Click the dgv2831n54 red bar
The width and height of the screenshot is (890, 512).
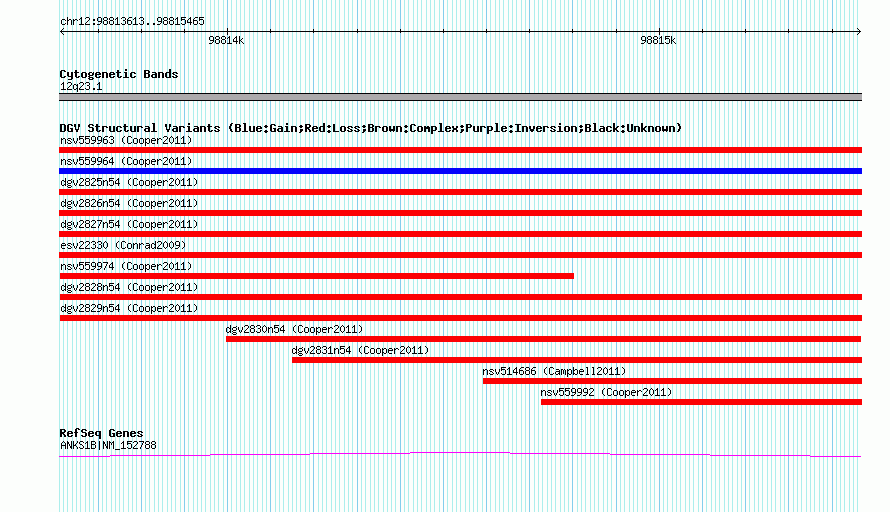577,360
